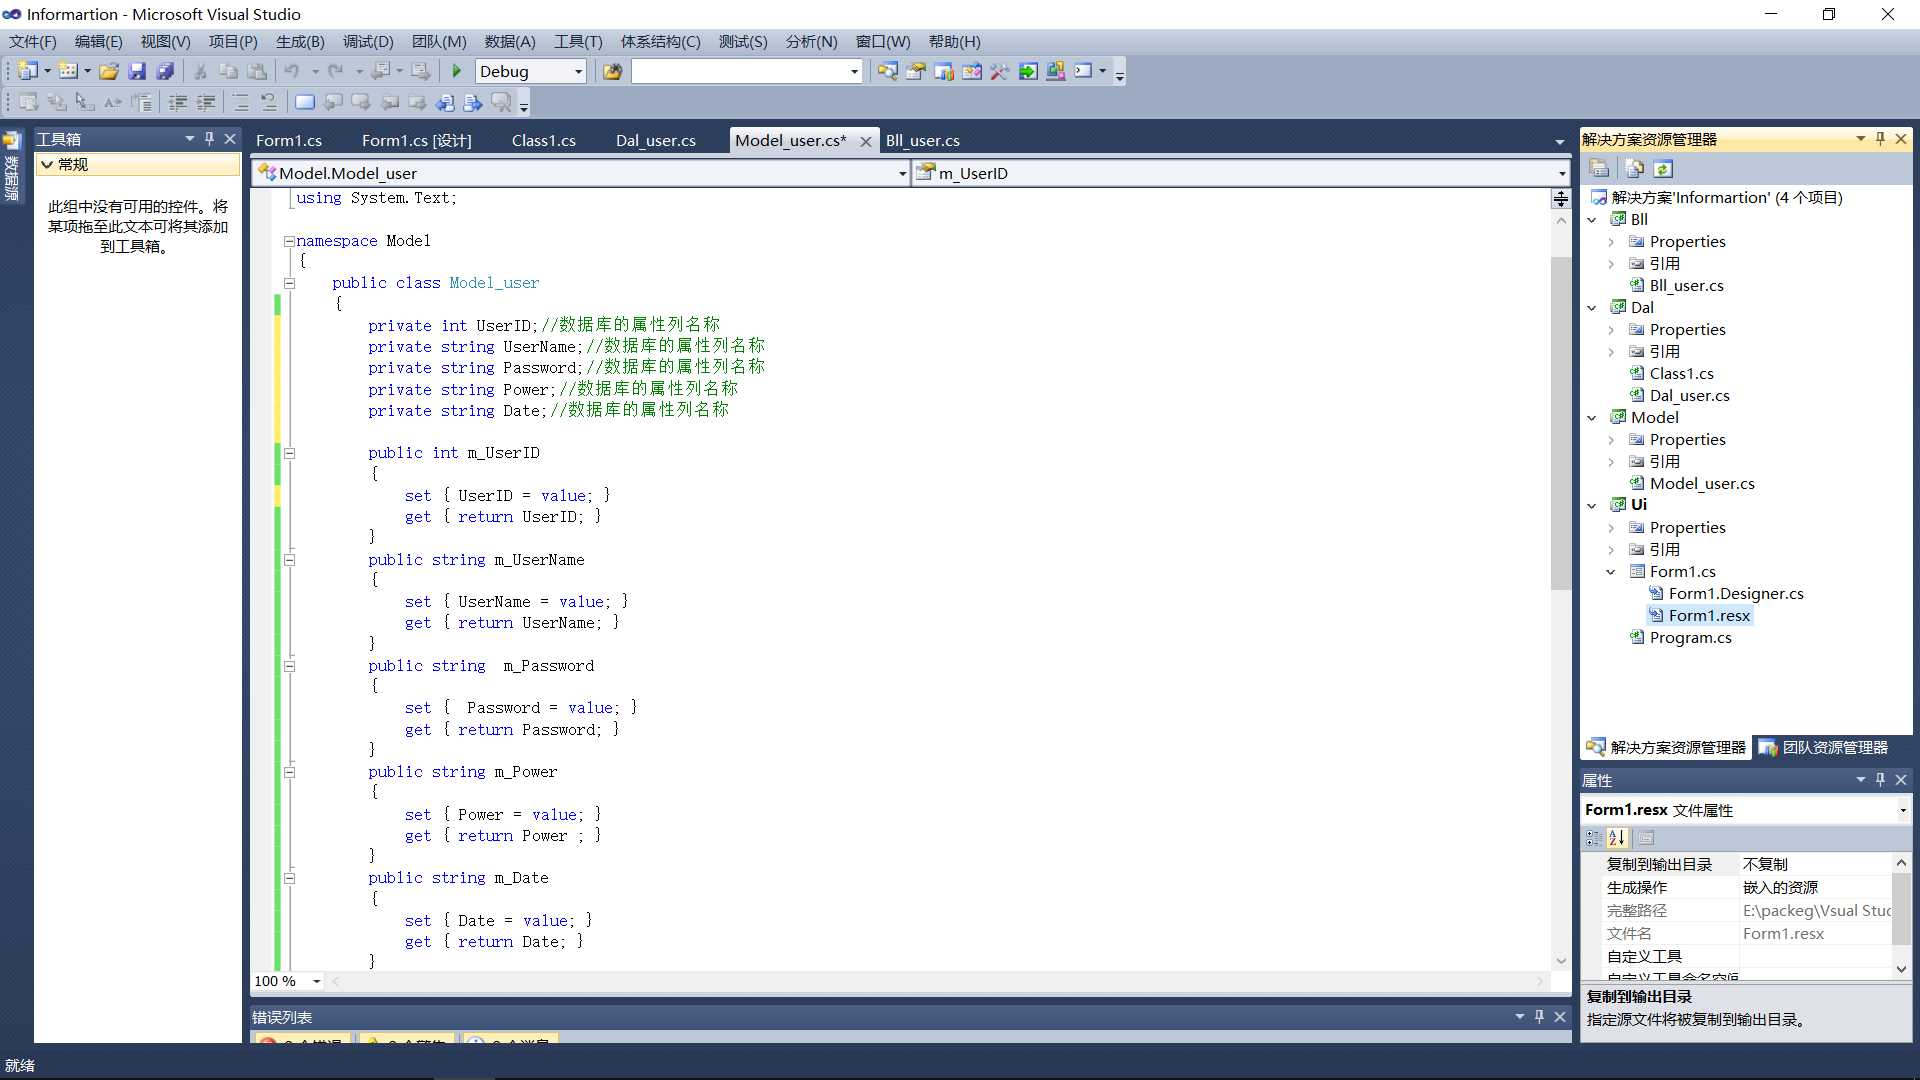This screenshot has width=1920, height=1080.
Task: Click the Uncomment Selection icon
Action: pos(268,102)
